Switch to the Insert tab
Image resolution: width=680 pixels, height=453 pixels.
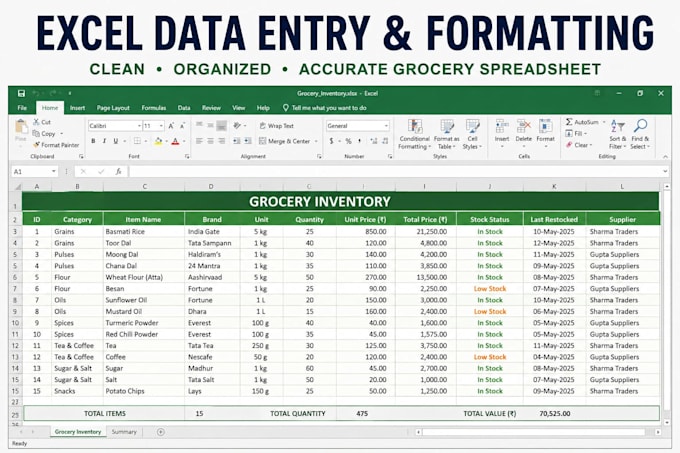pos(78,108)
